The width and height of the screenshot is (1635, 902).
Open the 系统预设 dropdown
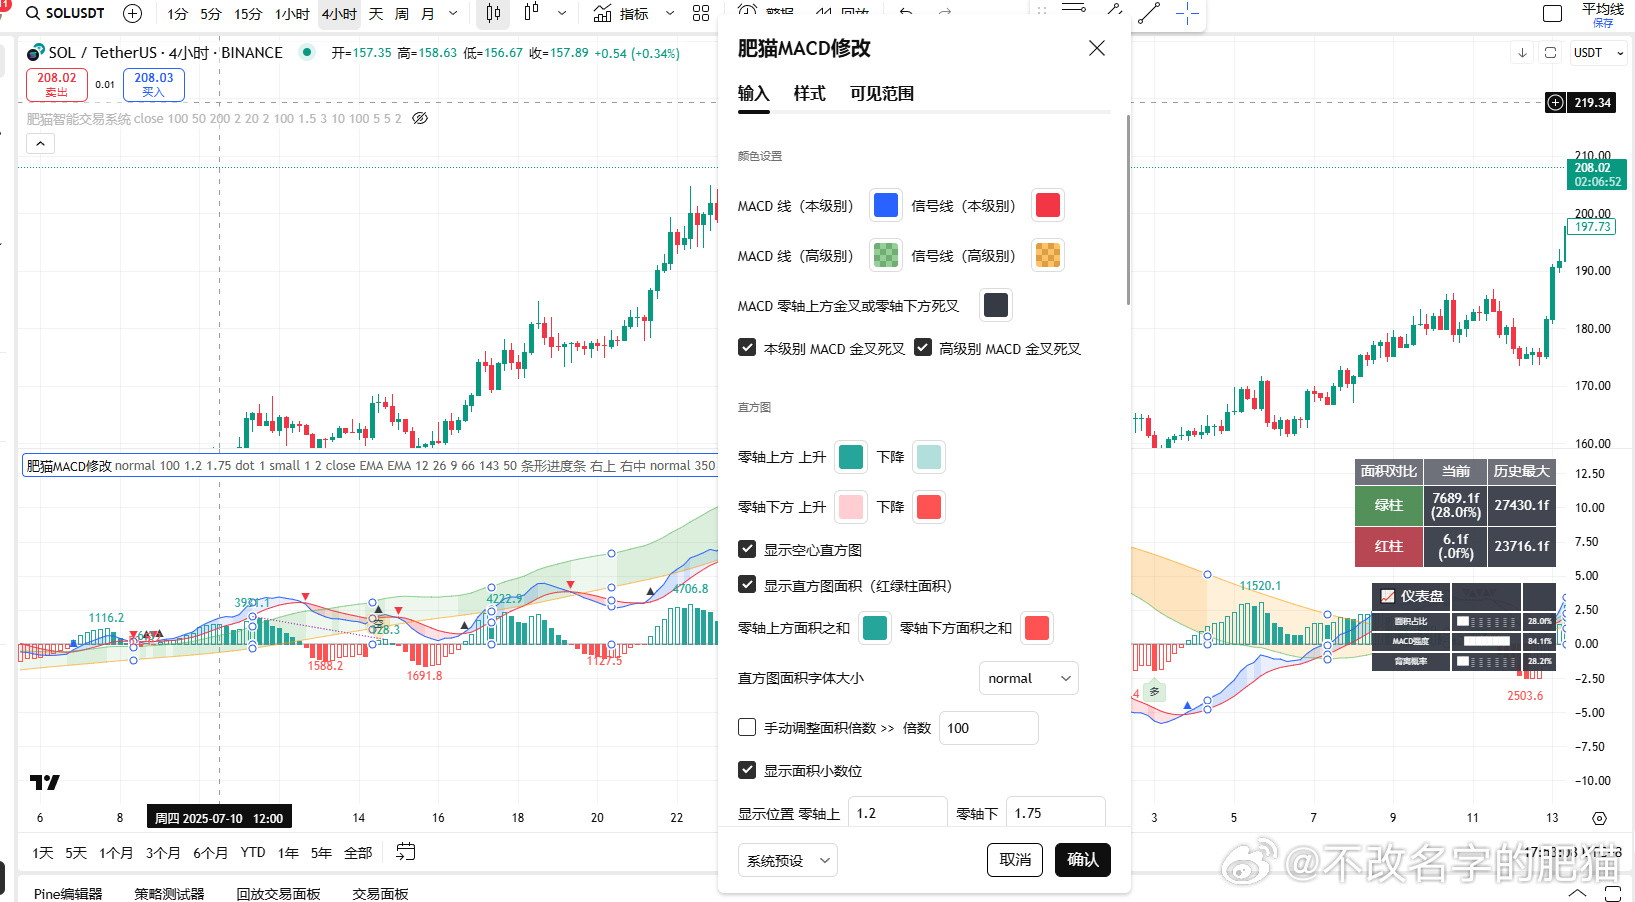tap(788, 860)
